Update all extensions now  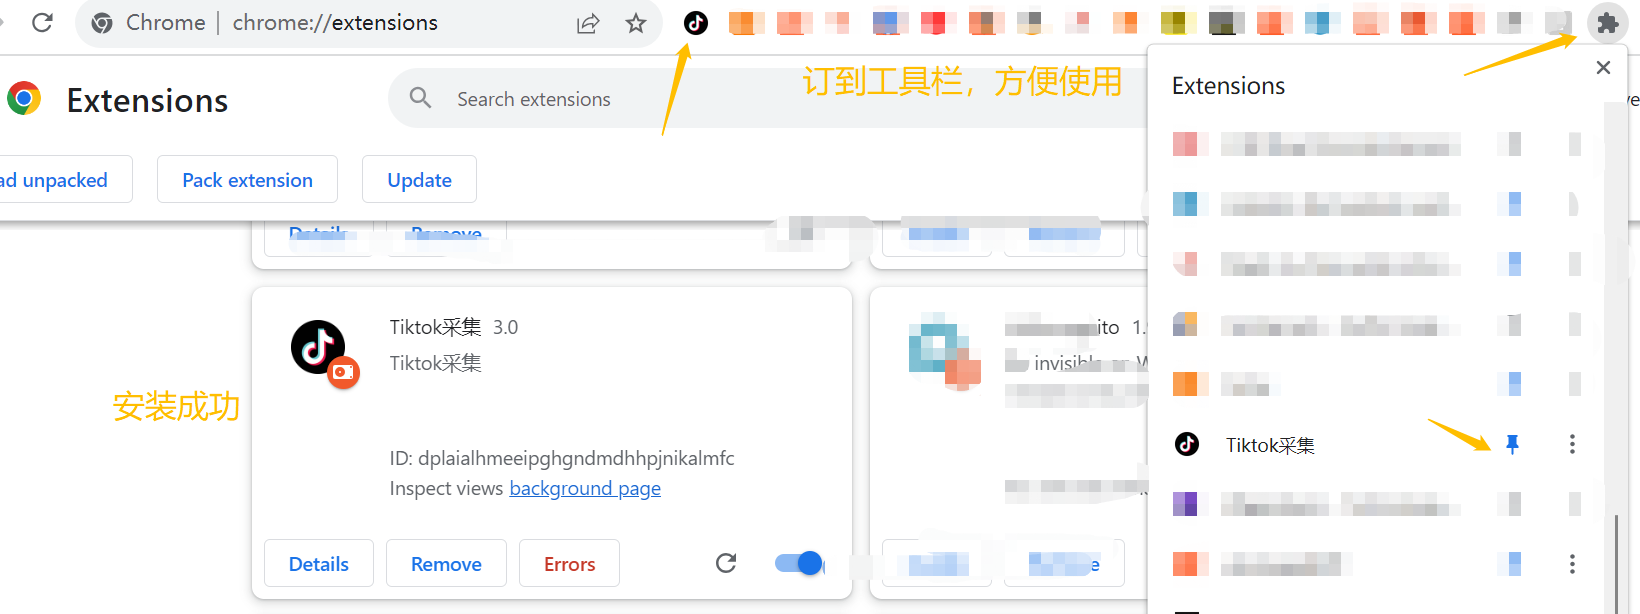coord(419,180)
